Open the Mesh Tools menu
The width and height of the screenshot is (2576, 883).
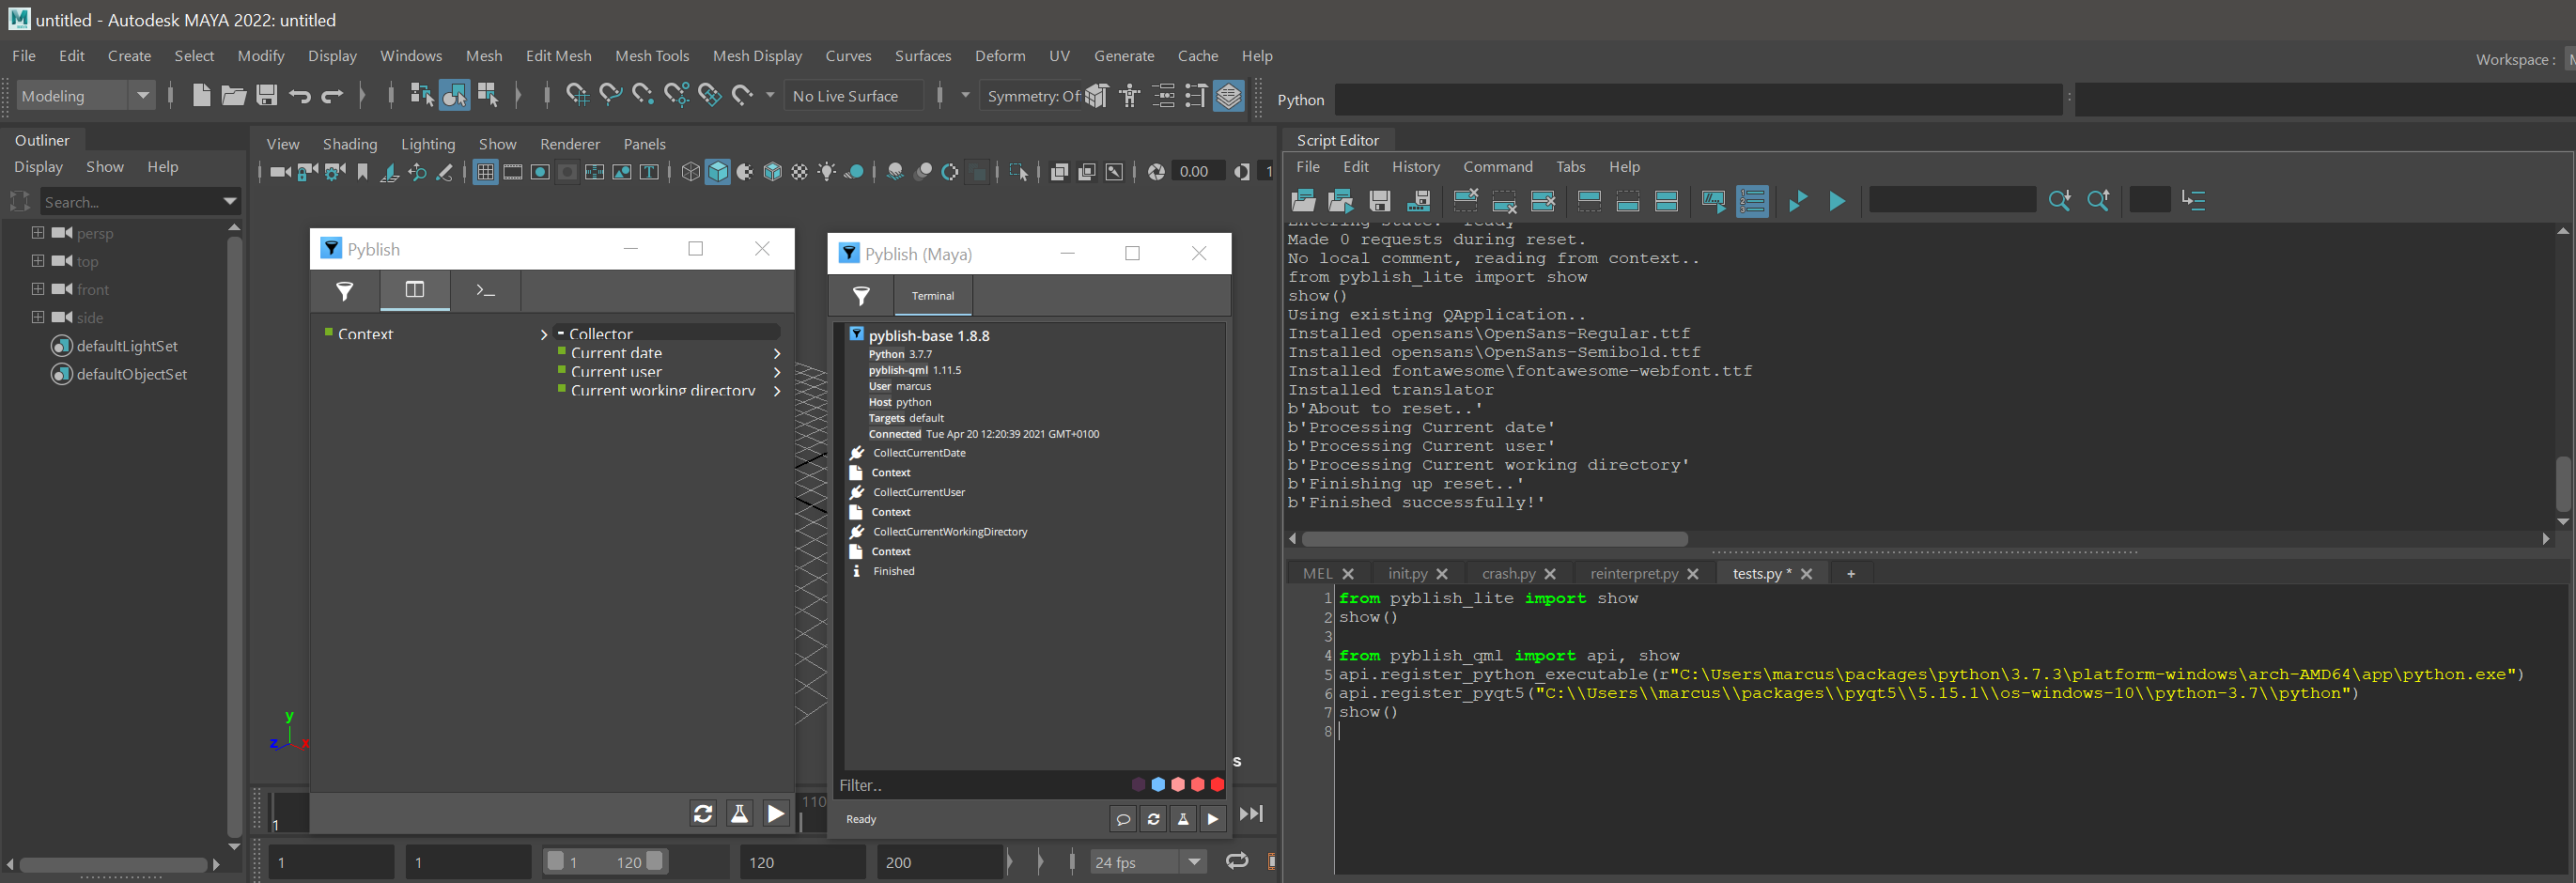652,56
